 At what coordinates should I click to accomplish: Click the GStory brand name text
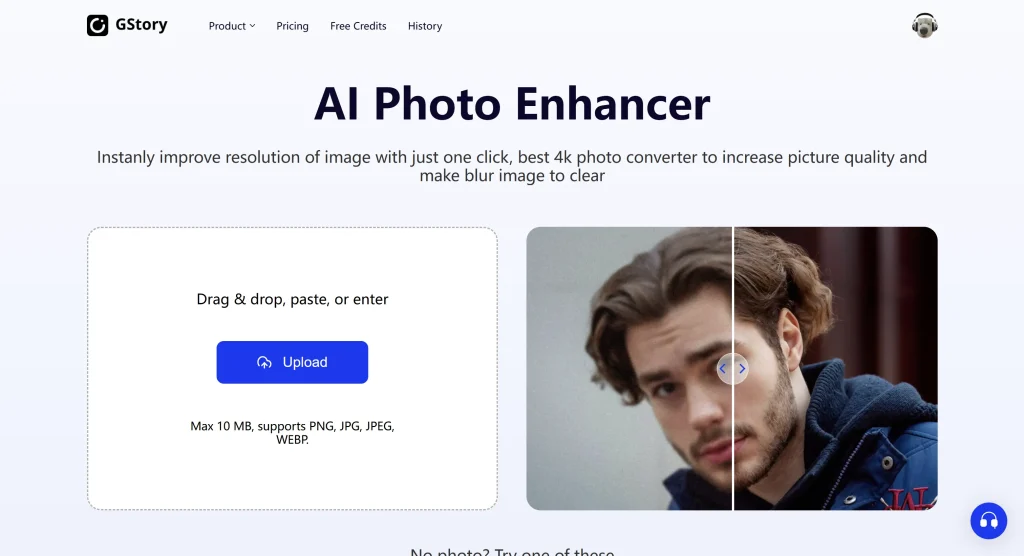(141, 25)
